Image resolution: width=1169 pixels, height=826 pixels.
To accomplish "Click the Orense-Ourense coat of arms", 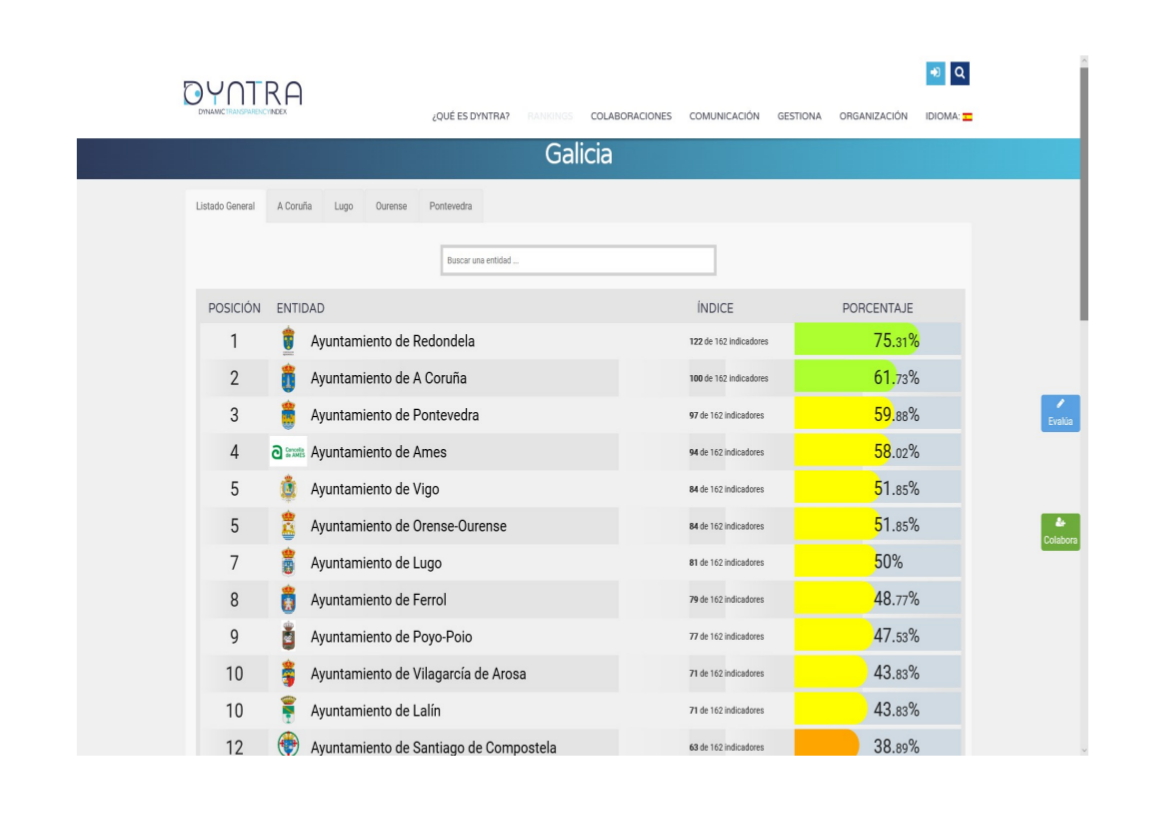I will 288,526.
